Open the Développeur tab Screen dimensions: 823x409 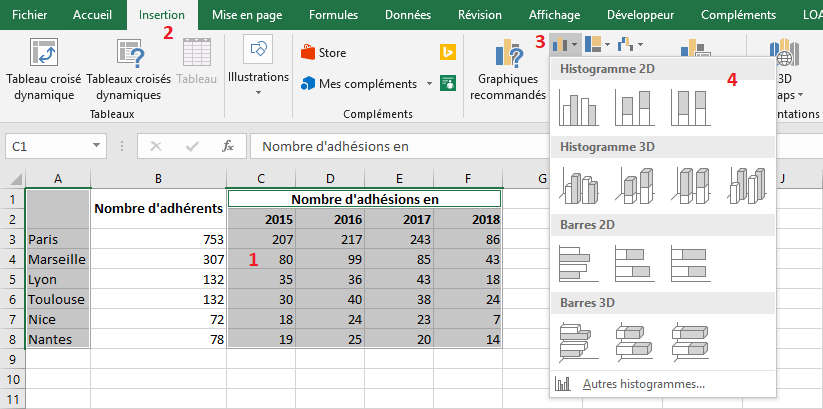click(x=640, y=15)
